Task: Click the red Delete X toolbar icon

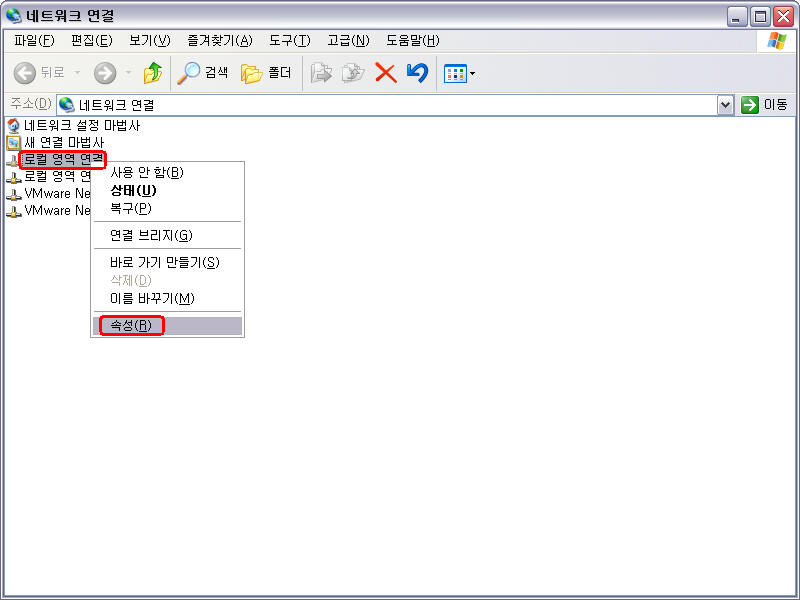Action: (x=385, y=73)
